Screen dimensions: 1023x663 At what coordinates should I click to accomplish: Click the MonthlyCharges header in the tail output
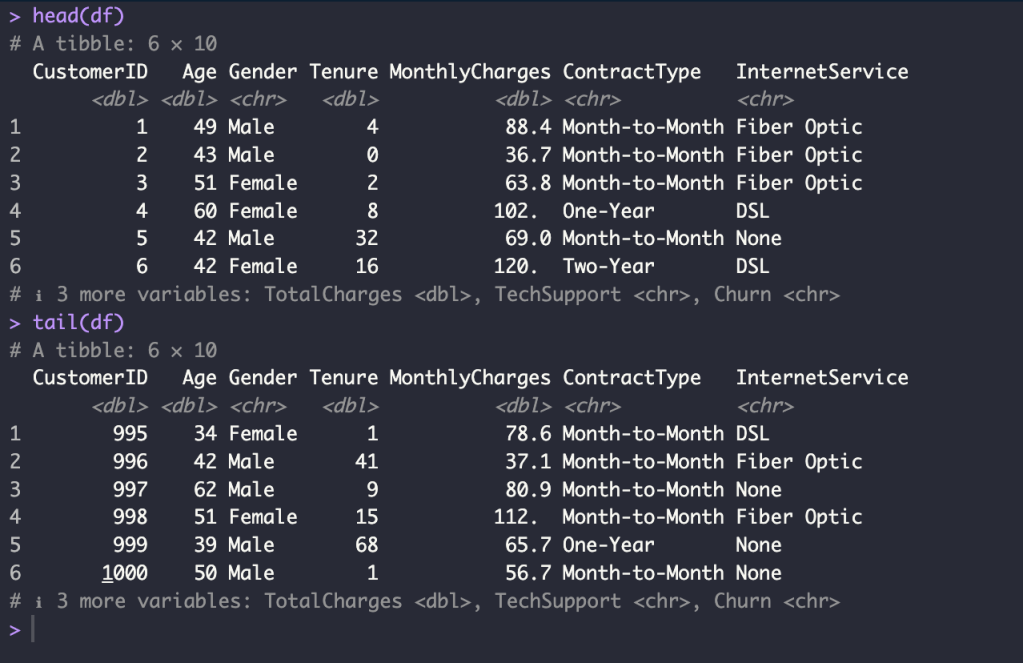469,378
